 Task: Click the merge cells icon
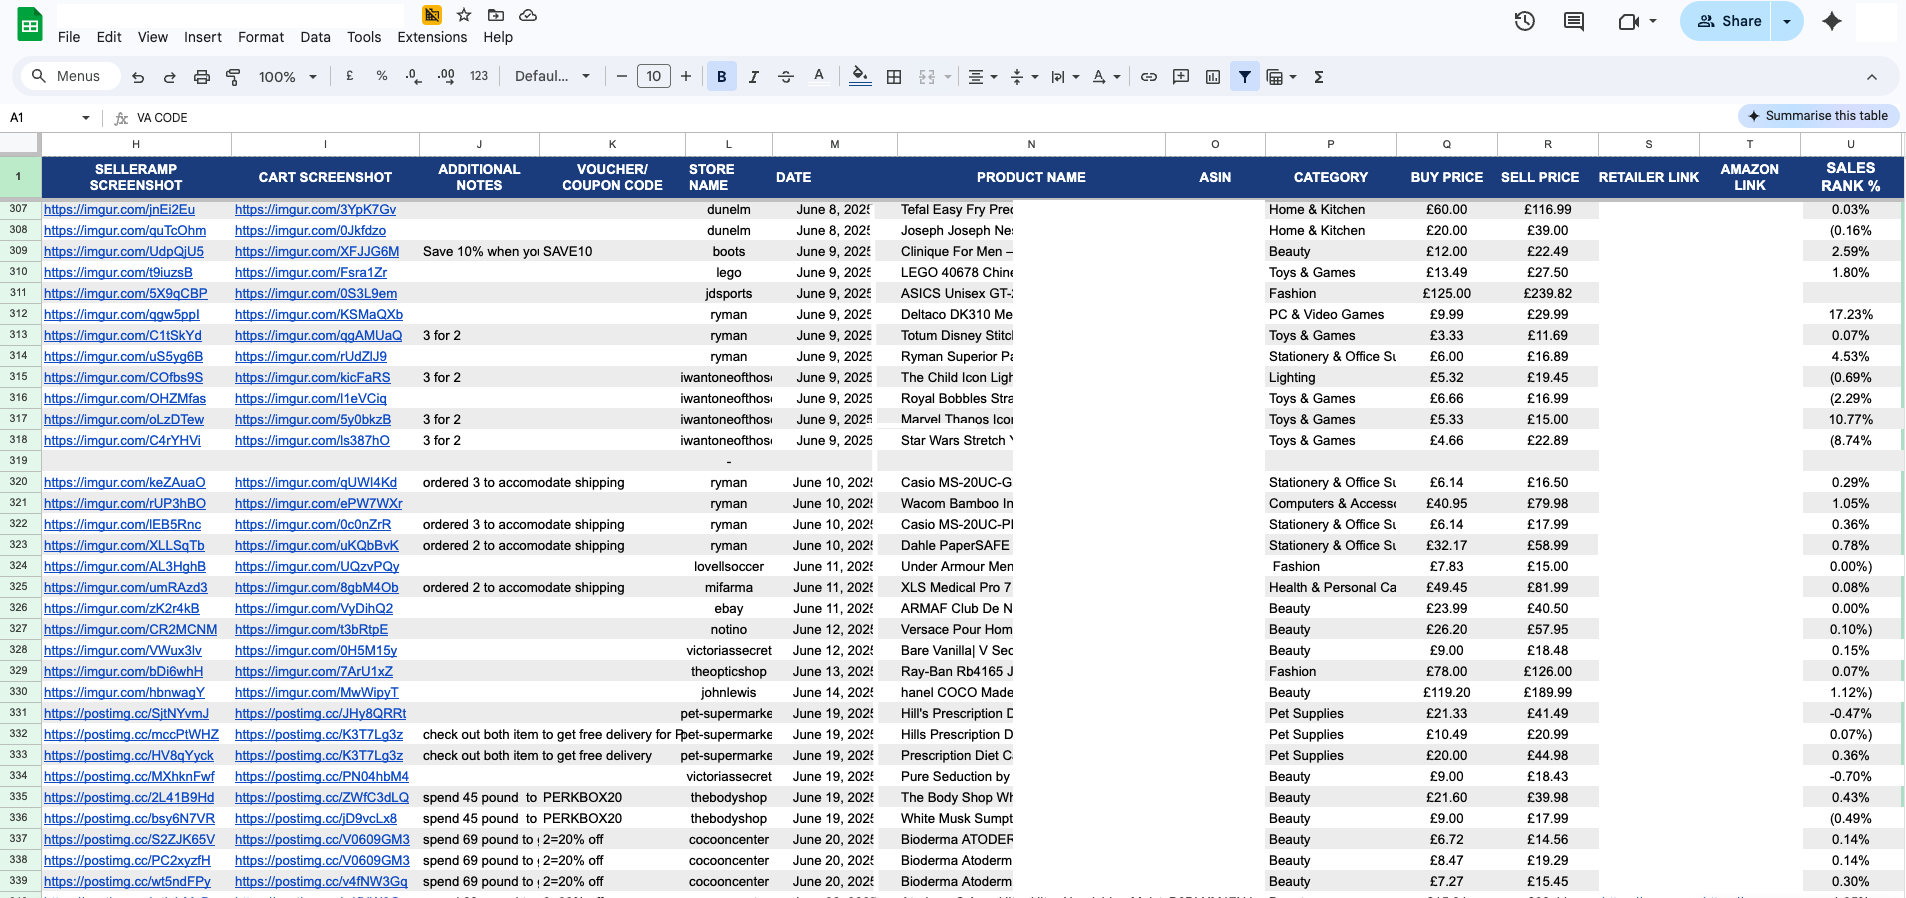pos(927,77)
